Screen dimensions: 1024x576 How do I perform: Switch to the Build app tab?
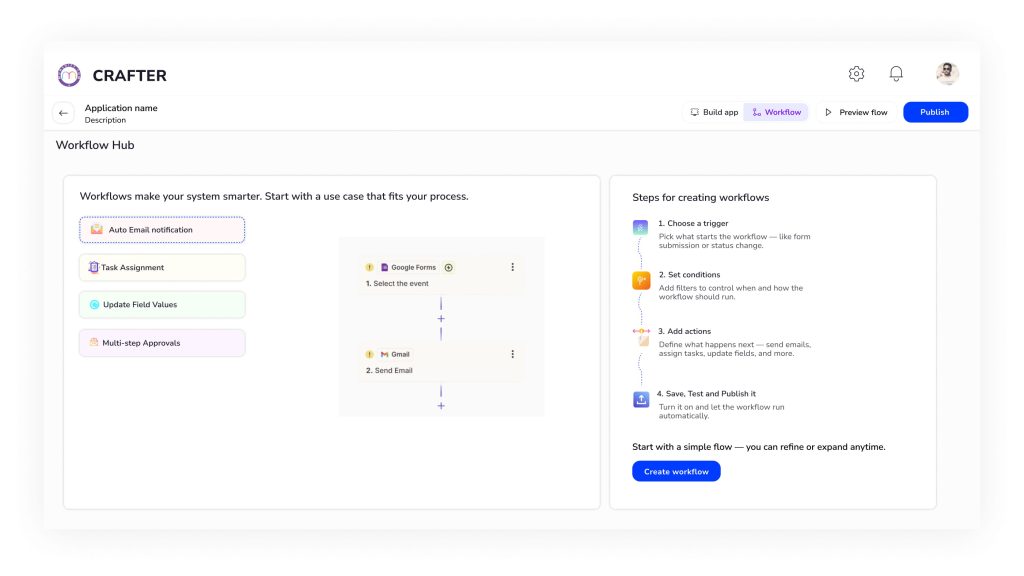coord(714,112)
